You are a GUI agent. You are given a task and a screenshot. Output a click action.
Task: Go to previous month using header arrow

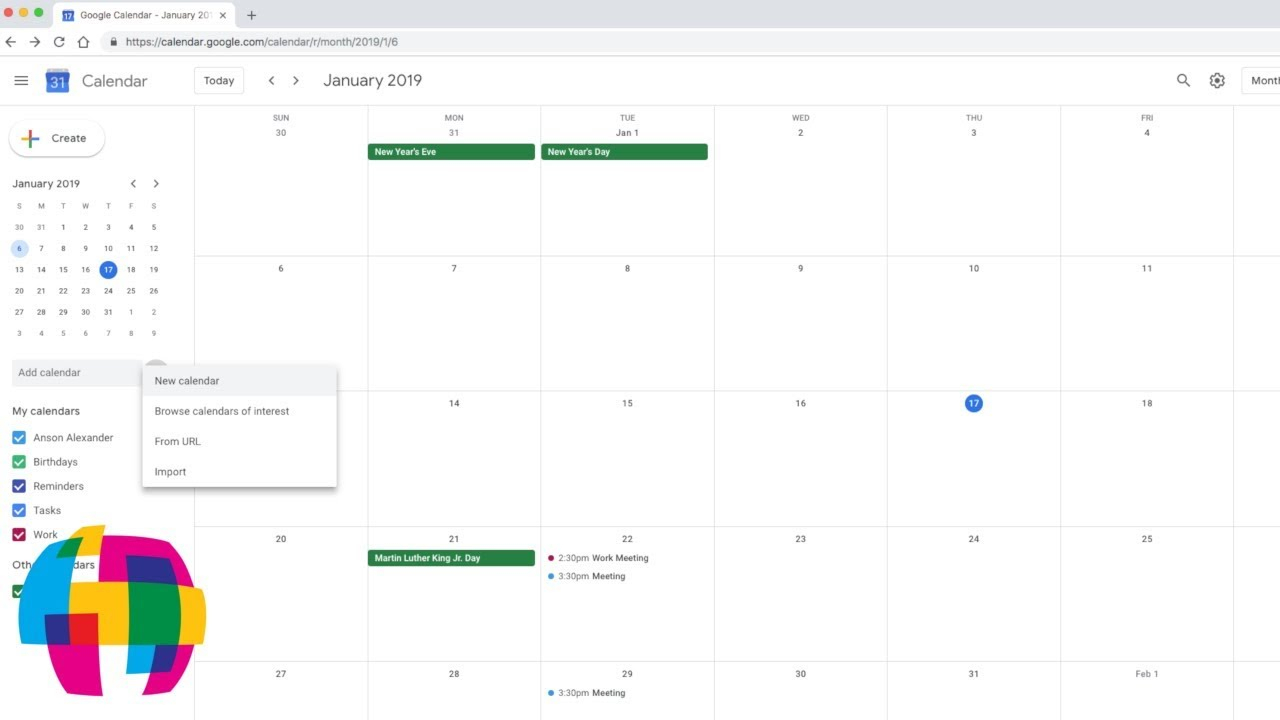click(x=271, y=81)
